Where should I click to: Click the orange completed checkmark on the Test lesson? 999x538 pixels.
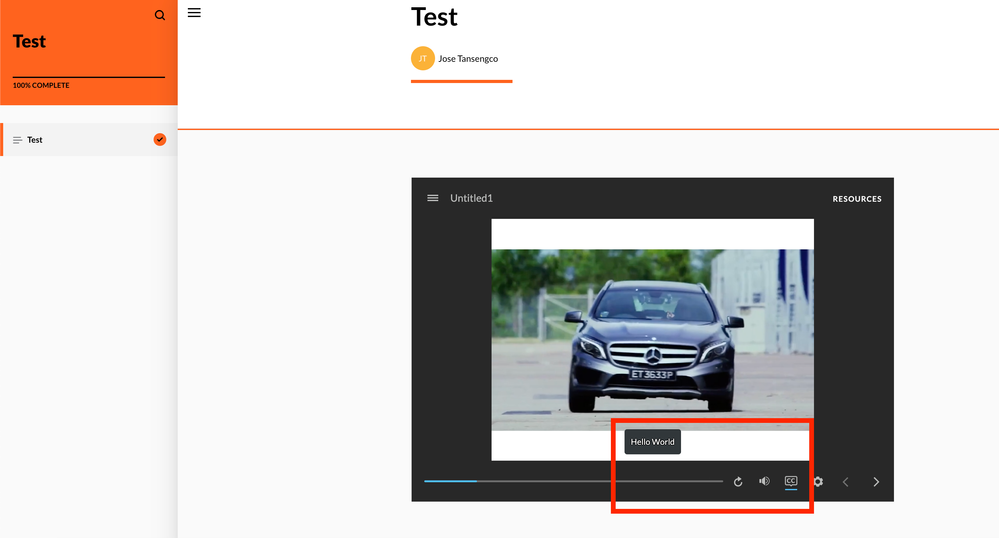click(160, 139)
